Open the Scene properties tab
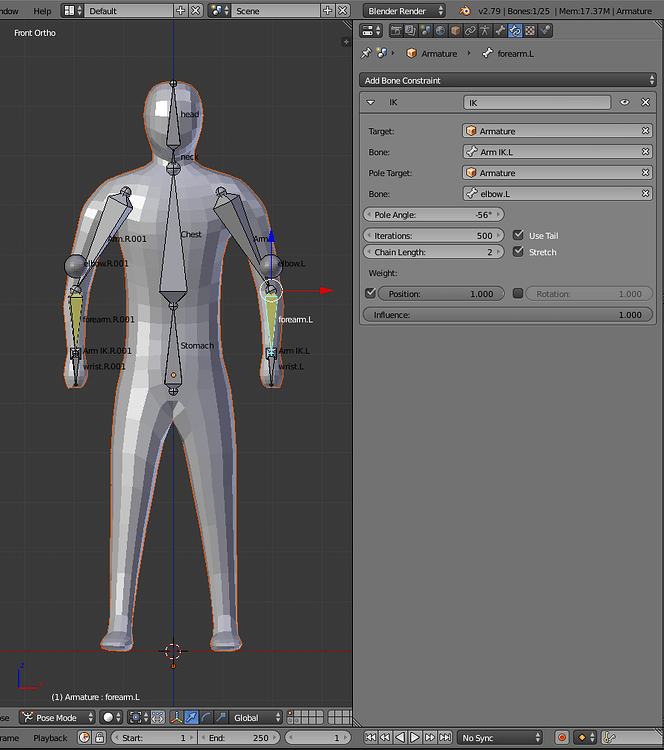664x750 pixels. click(425, 31)
